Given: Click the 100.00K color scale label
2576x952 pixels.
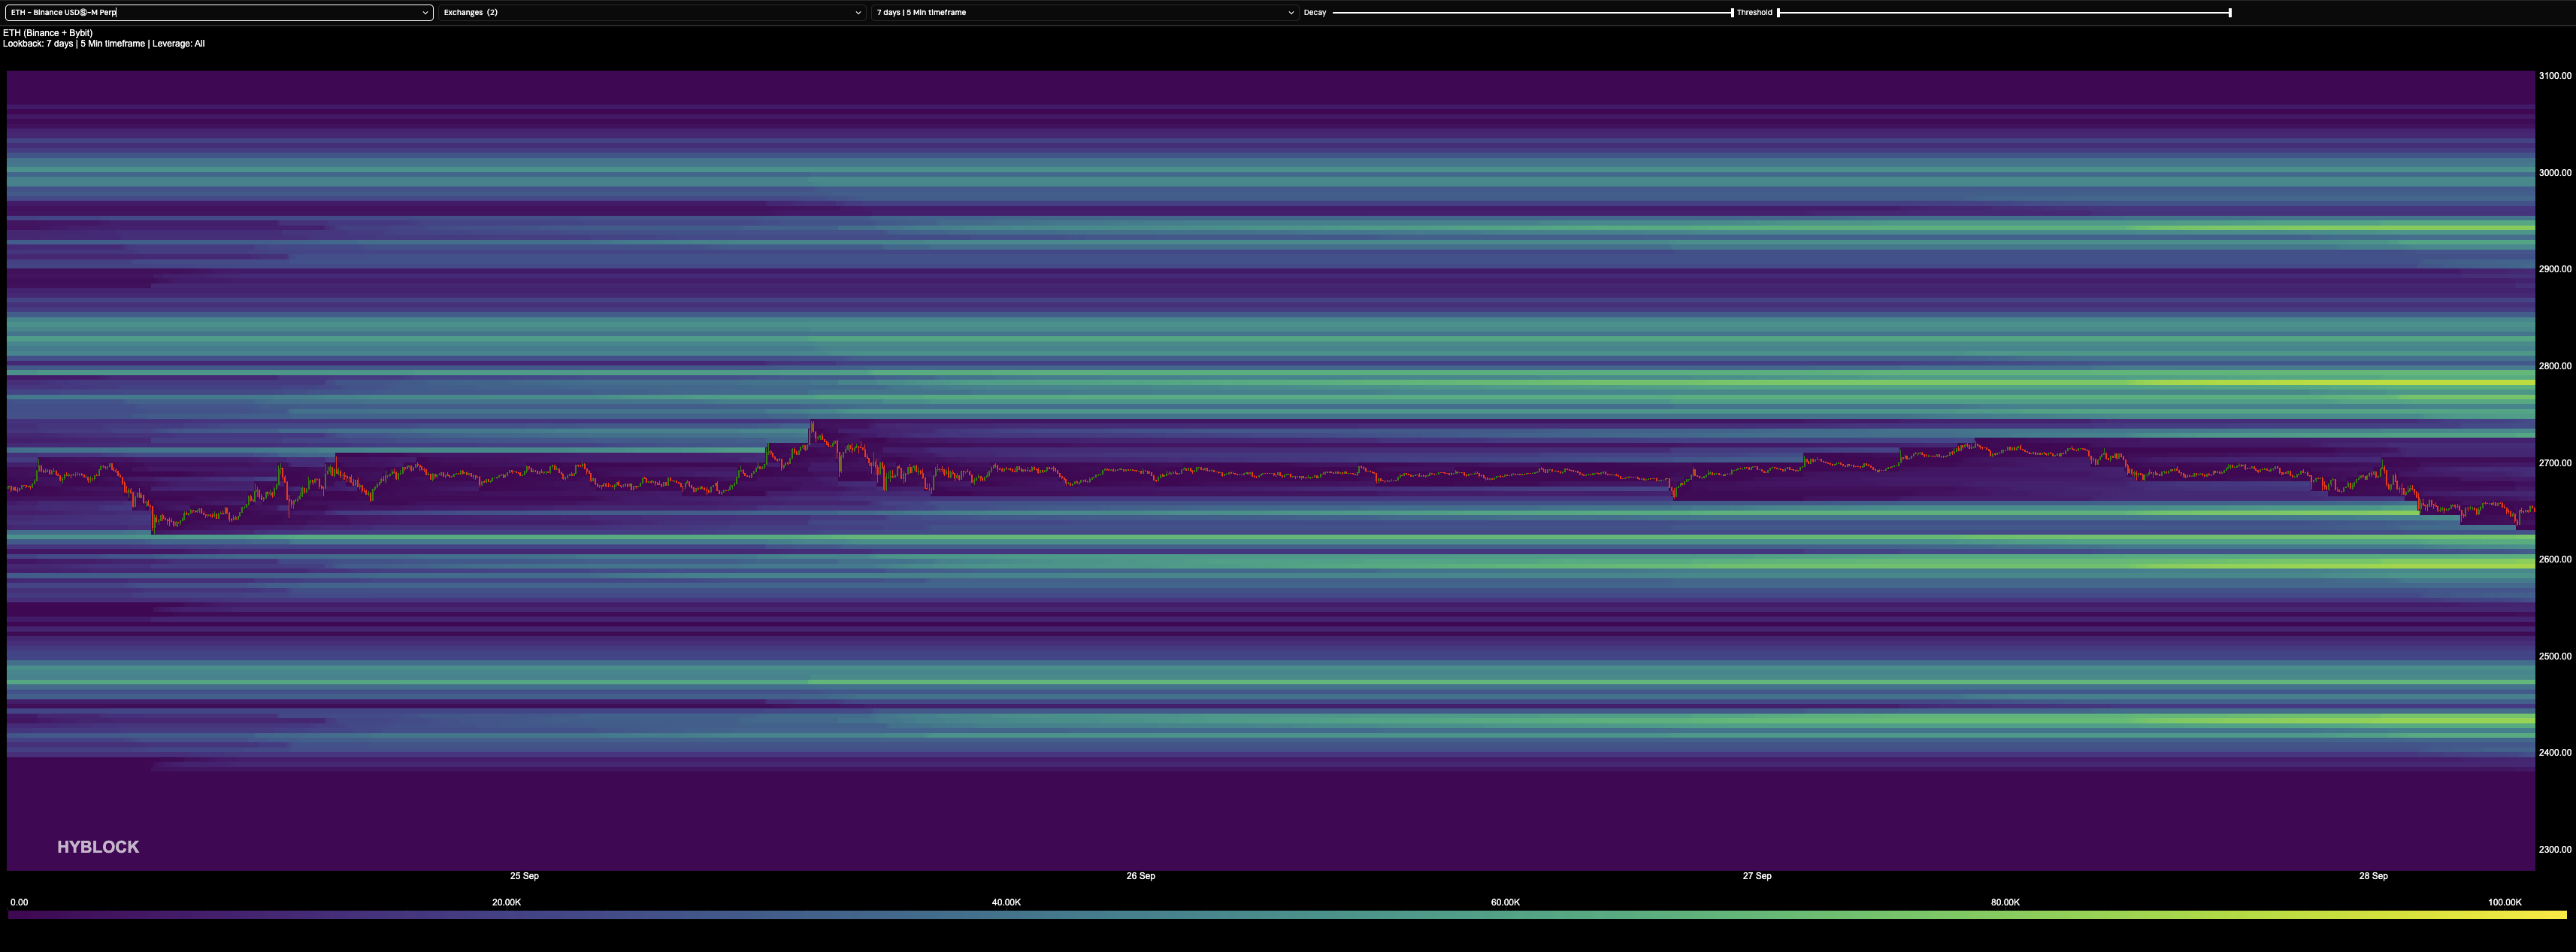Looking at the screenshot, I should point(2505,902).
